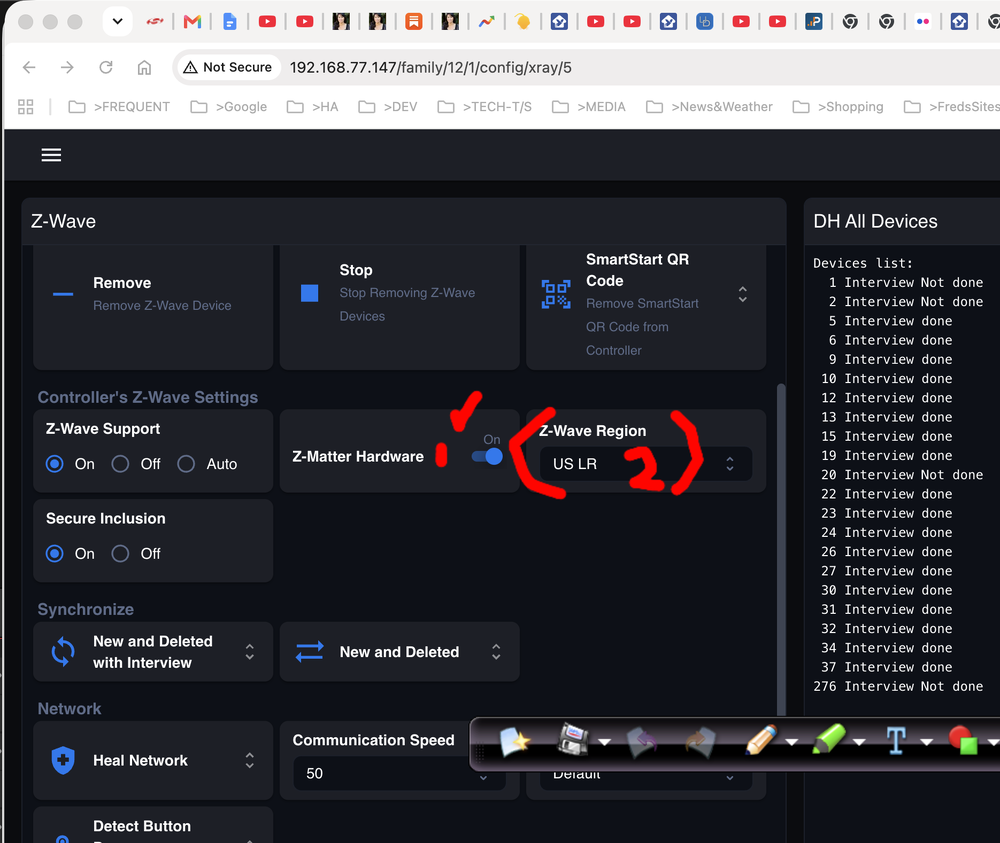Switch to the Gmail browser tab

tap(193, 22)
